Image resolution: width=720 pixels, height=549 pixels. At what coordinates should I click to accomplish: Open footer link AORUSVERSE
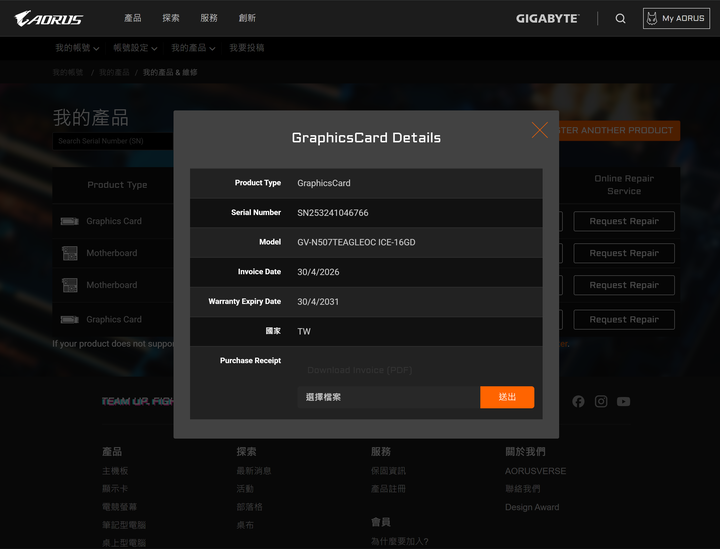(x=535, y=471)
